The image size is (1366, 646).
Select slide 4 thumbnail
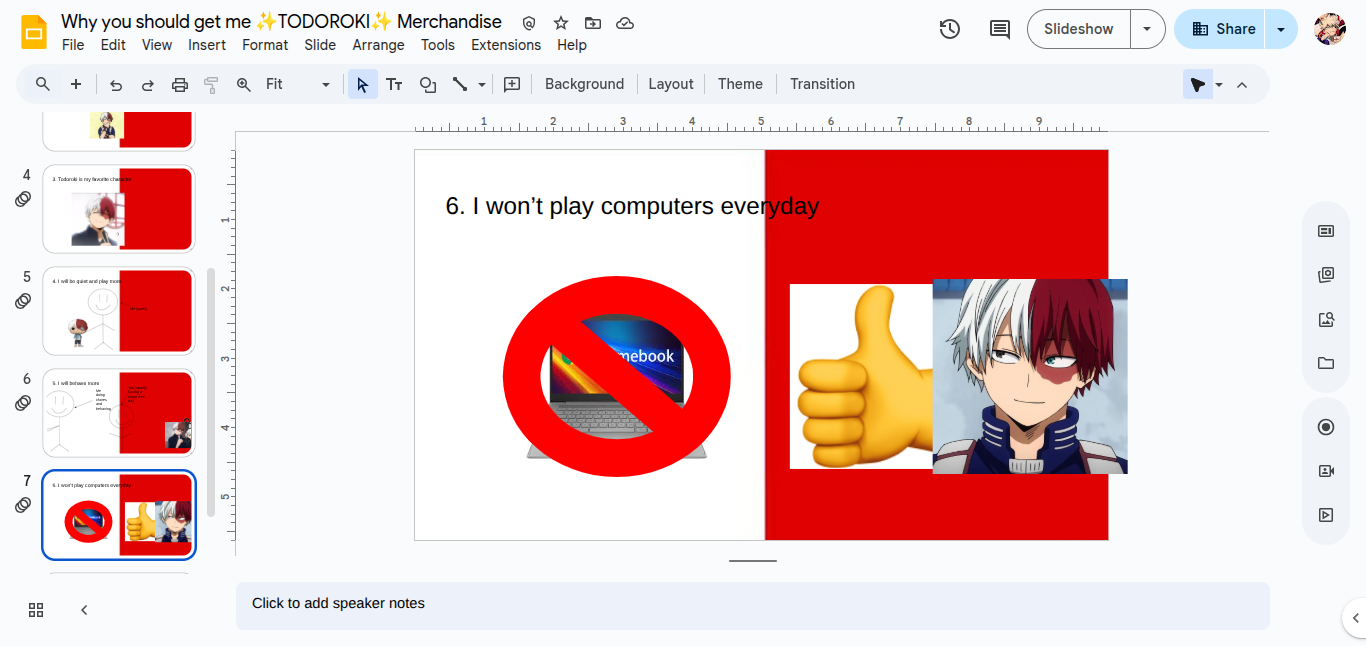(119, 209)
